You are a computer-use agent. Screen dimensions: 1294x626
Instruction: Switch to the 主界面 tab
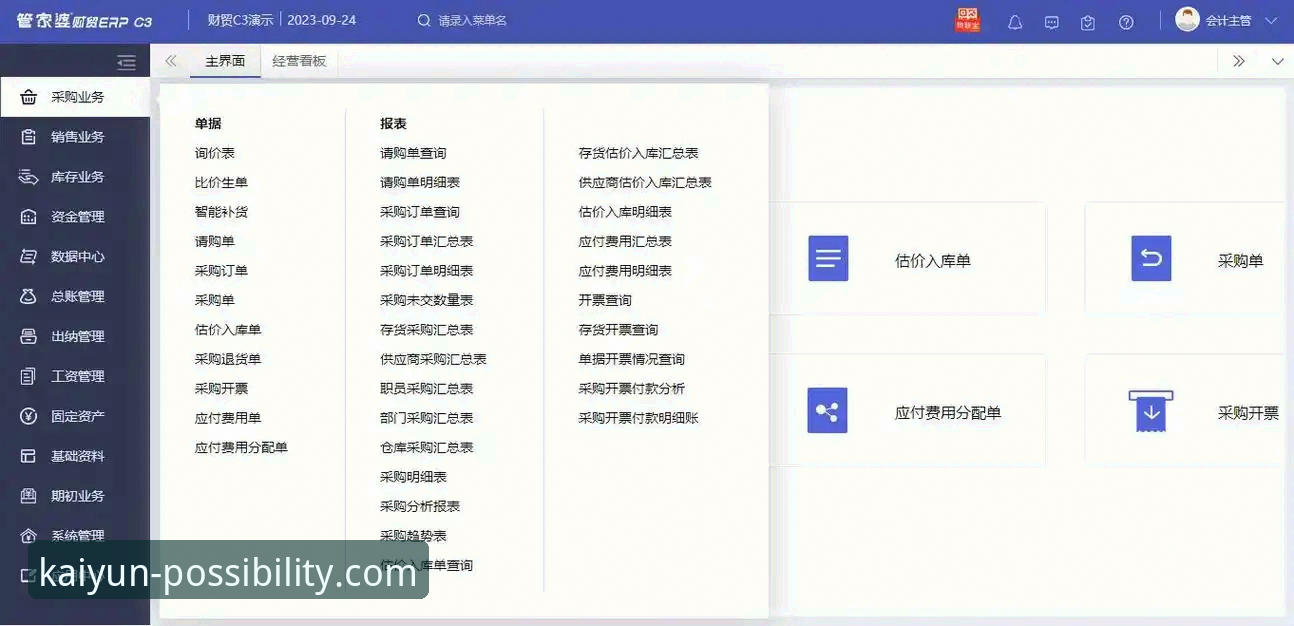pos(225,61)
